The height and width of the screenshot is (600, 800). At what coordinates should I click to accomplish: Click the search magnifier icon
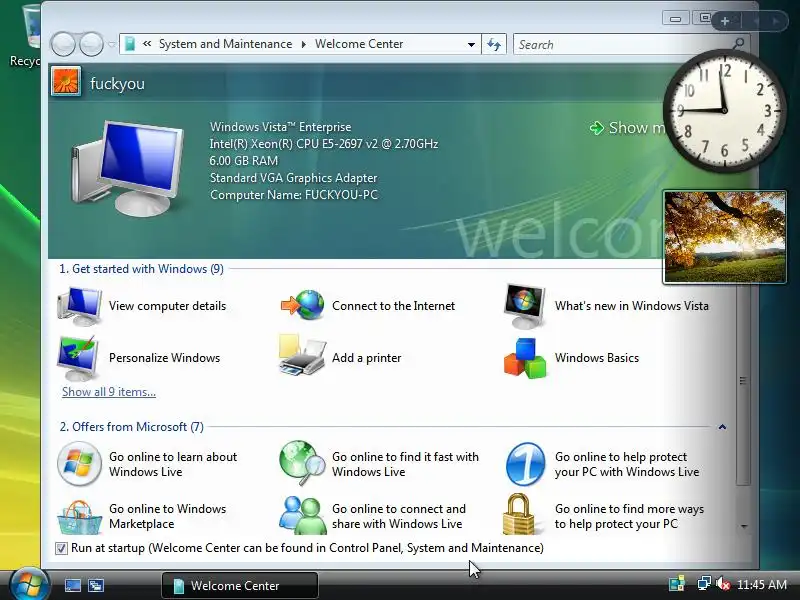click(738, 43)
